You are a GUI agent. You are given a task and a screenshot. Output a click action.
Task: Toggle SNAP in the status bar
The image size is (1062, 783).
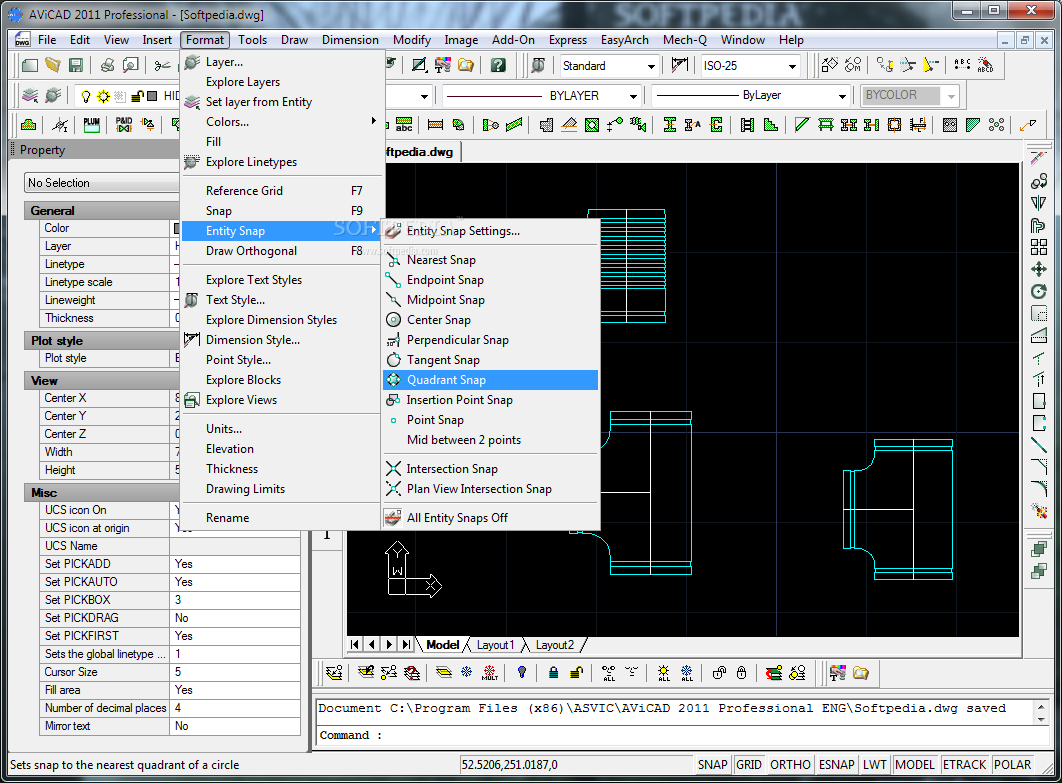tap(713, 765)
